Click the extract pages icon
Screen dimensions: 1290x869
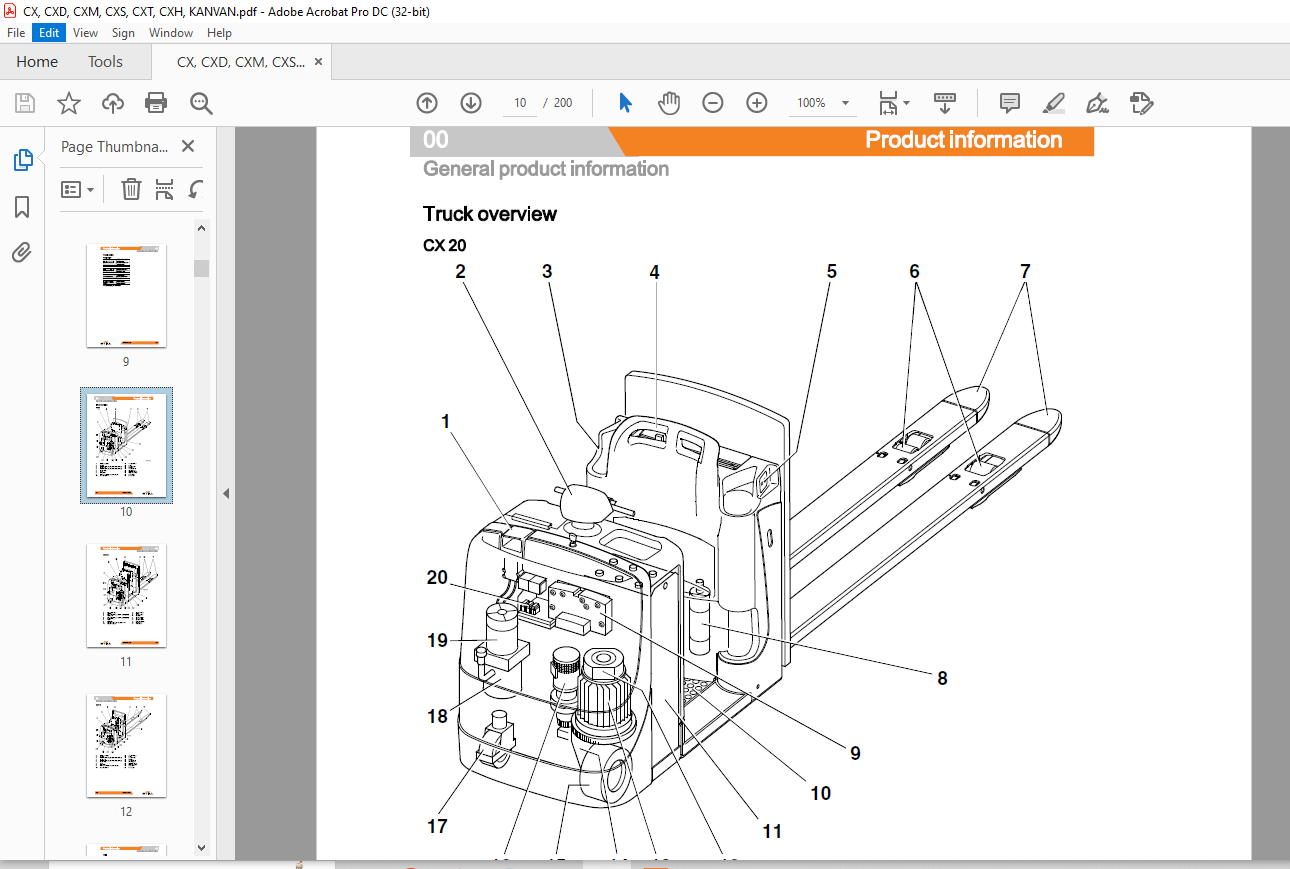pyautogui.click(x=164, y=189)
